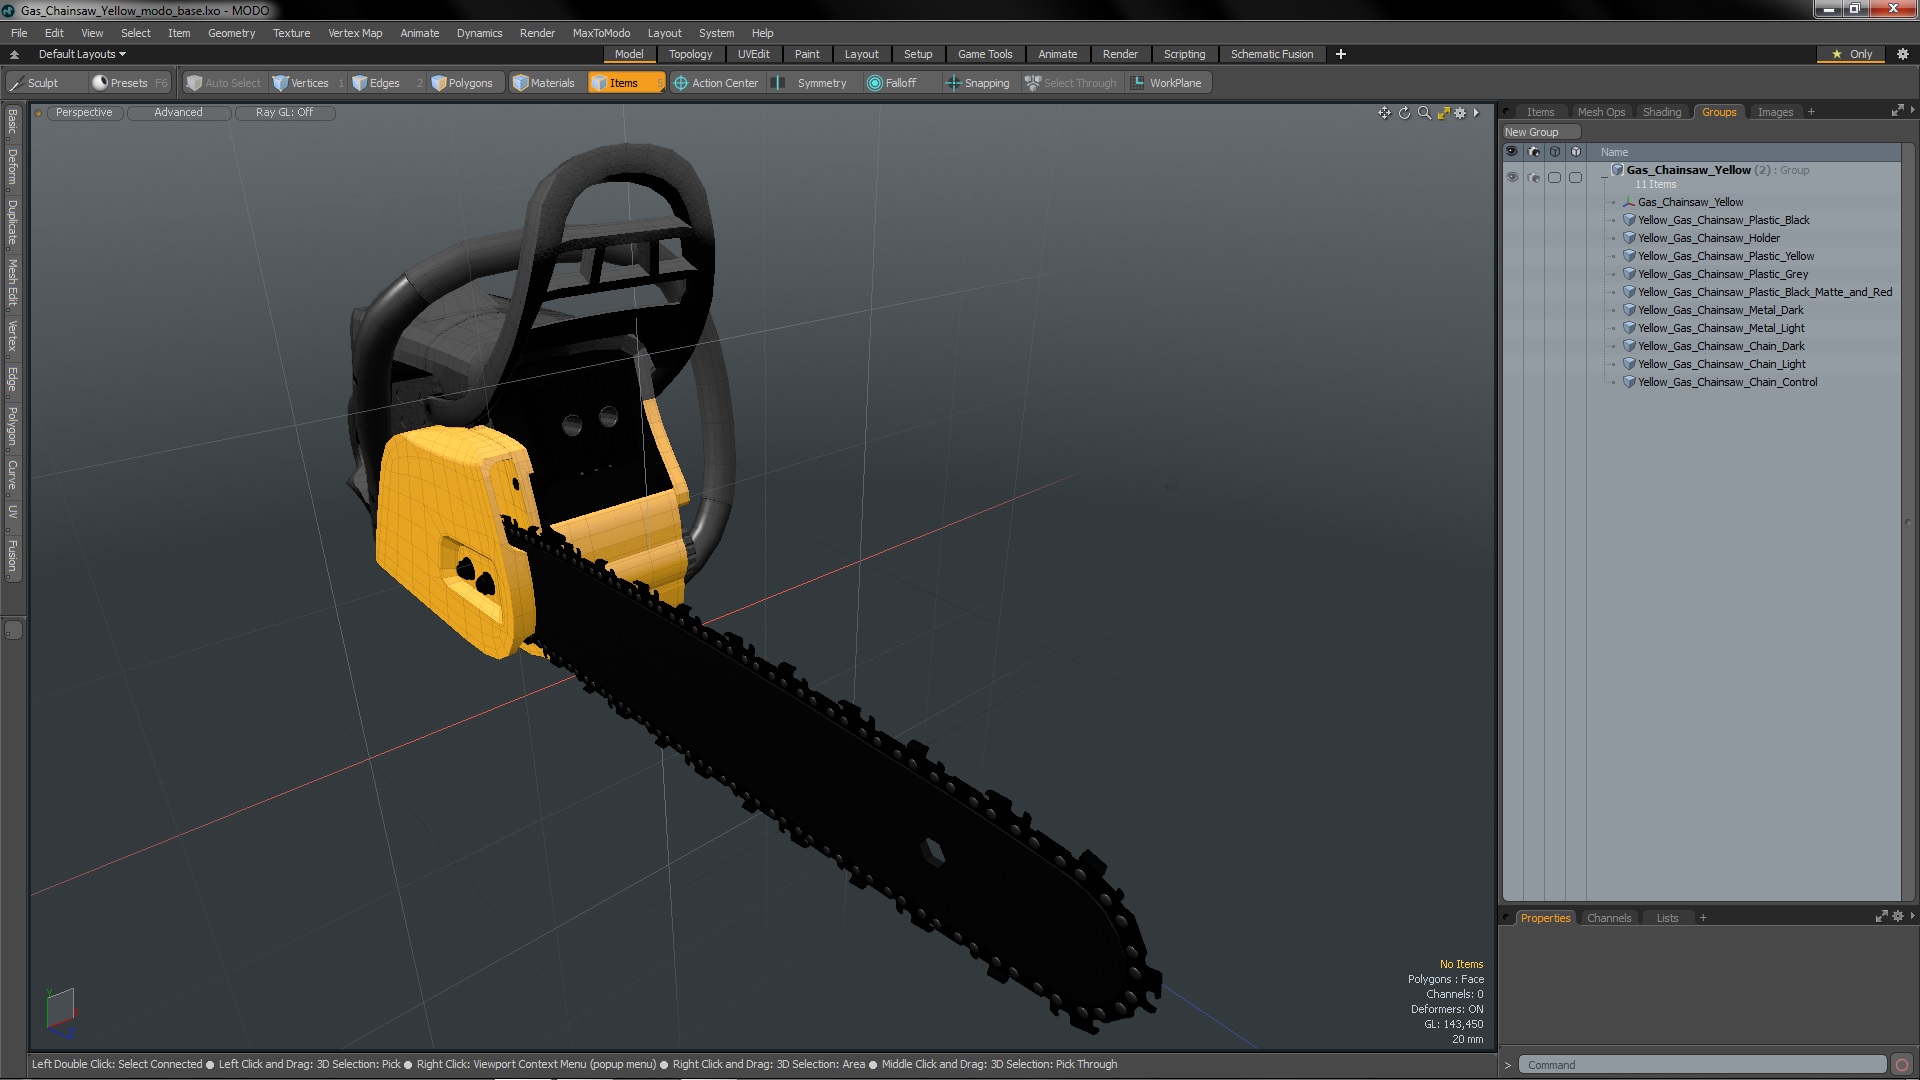Screen dimensions: 1920x1080
Task: Click the viewport pan (move) icon
Action: 1384,113
